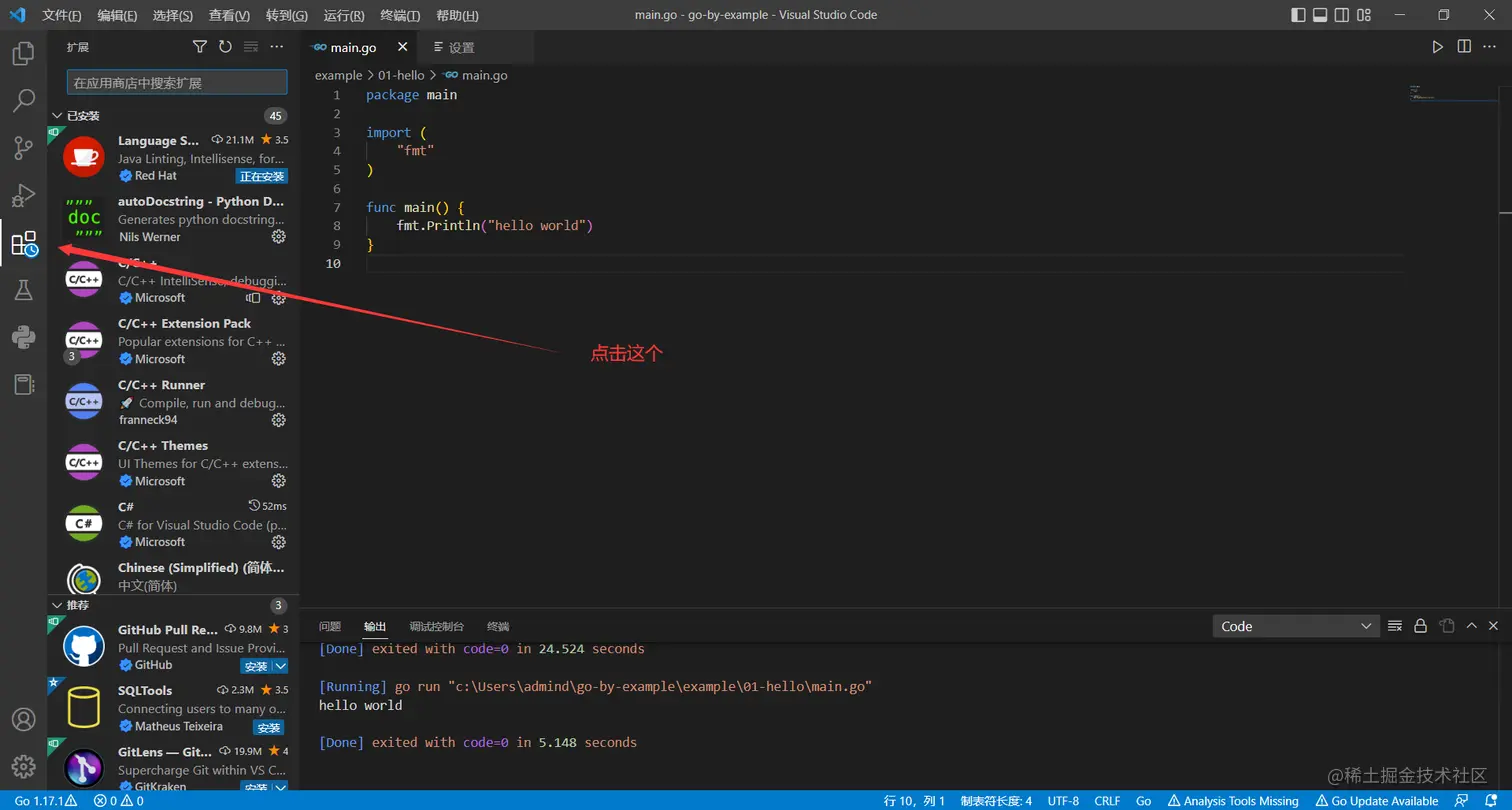This screenshot has width=1512, height=810.
Task: Open the Run and Debug view
Action: pos(24,195)
